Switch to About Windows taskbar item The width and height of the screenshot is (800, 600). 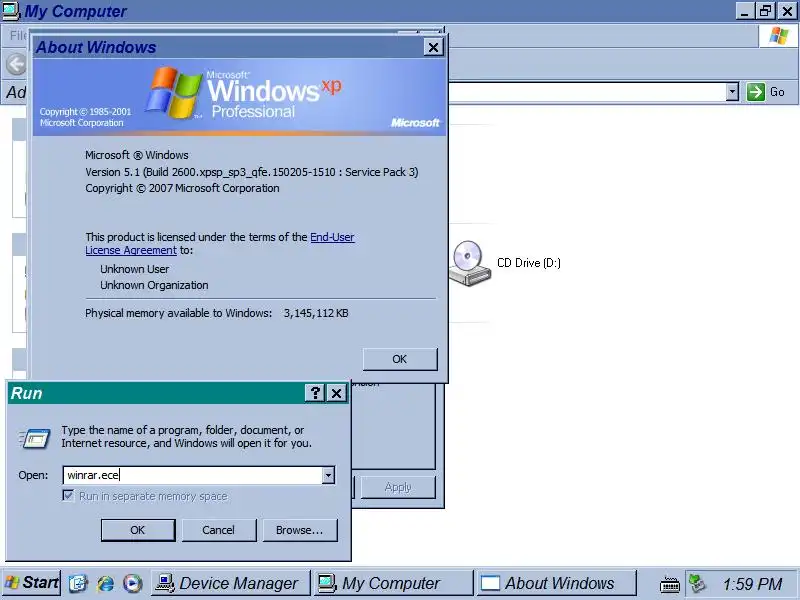557,583
